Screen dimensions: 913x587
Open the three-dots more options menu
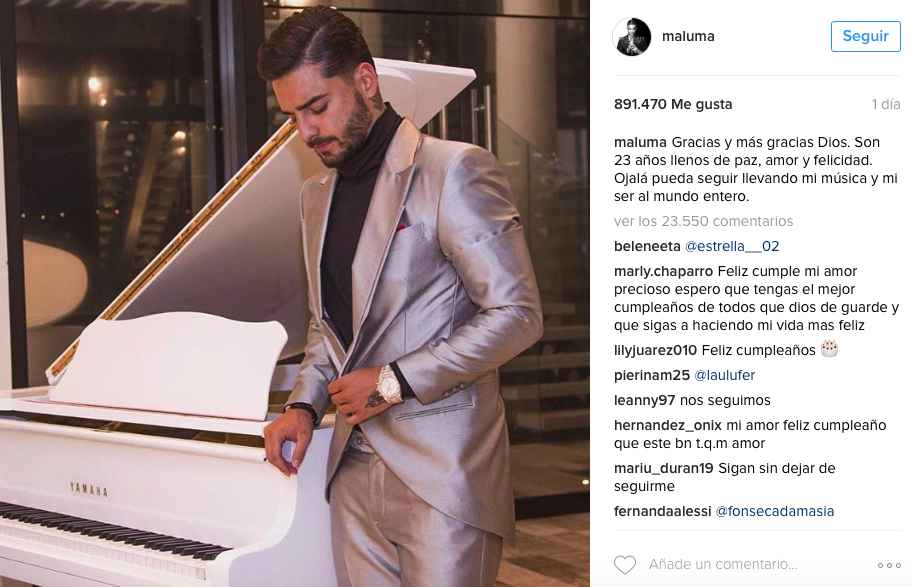pyautogui.click(x=889, y=565)
